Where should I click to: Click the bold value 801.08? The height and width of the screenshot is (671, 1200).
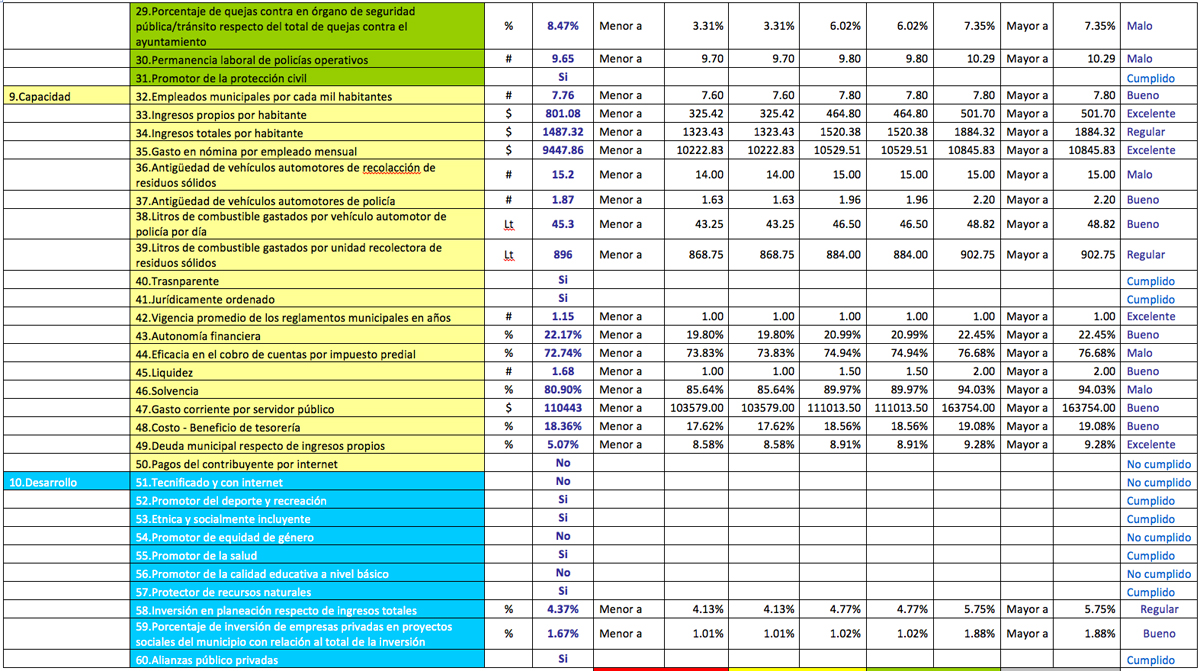point(563,115)
